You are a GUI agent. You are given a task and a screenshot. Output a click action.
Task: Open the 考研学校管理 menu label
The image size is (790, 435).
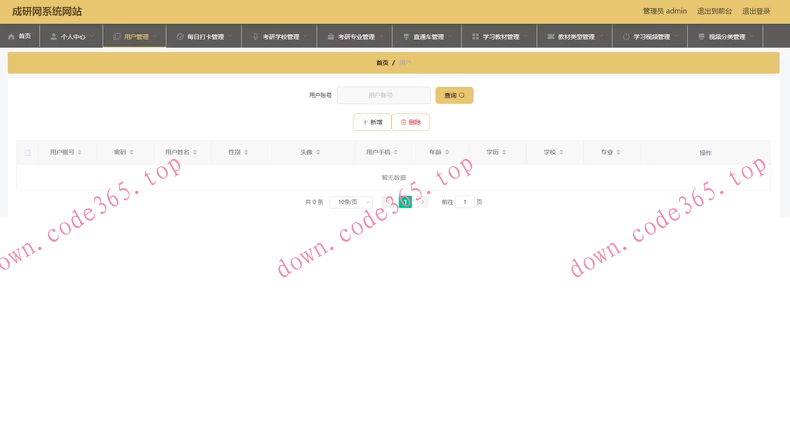coord(281,37)
